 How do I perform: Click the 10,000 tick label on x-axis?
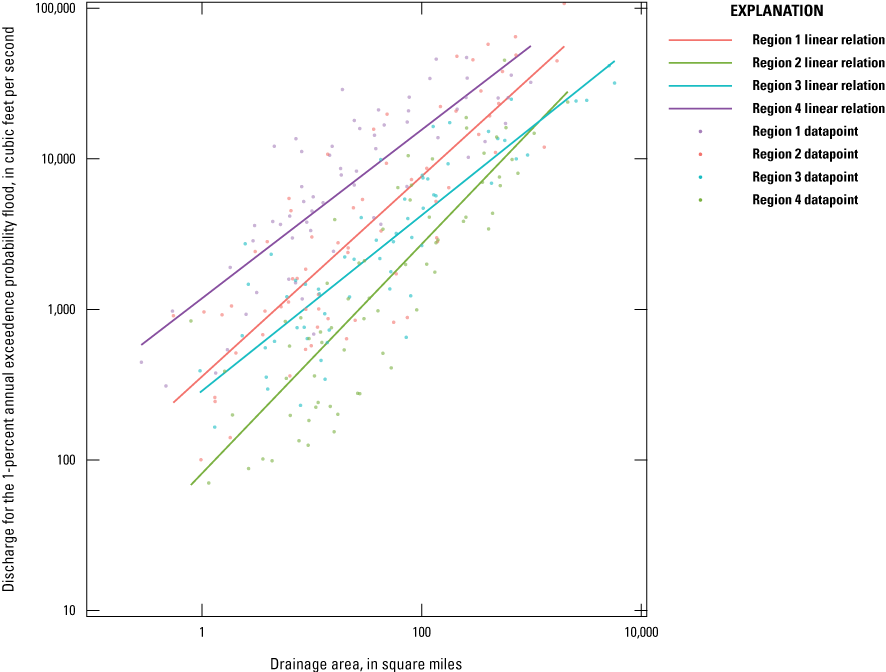pyautogui.click(x=640, y=632)
